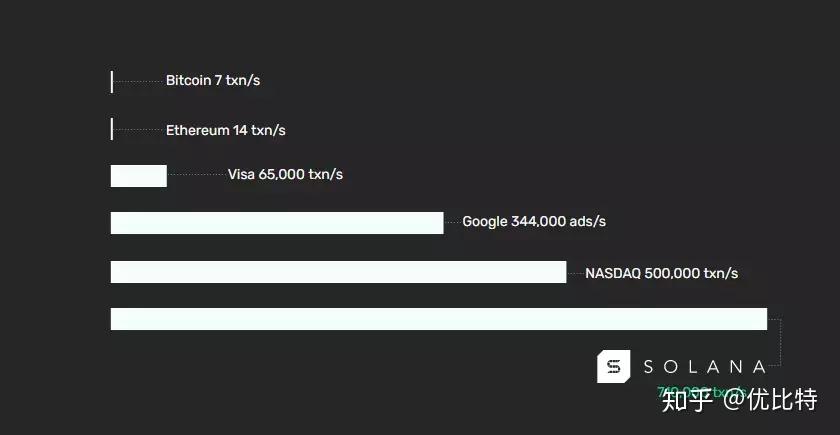Click dotted connector leading to Bitcoin label
This screenshot has width=840, height=435.
pyautogui.click(x=138, y=81)
